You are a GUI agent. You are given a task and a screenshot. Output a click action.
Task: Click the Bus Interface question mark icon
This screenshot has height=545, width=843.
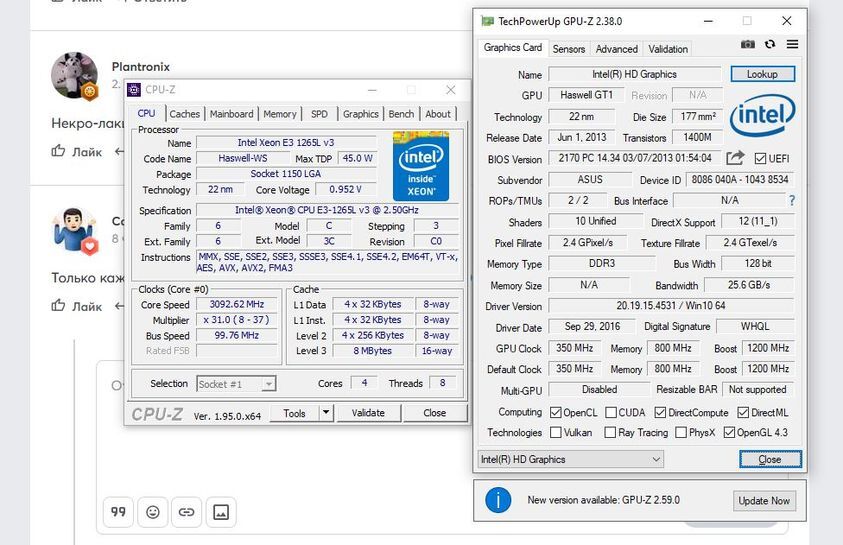(x=792, y=201)
